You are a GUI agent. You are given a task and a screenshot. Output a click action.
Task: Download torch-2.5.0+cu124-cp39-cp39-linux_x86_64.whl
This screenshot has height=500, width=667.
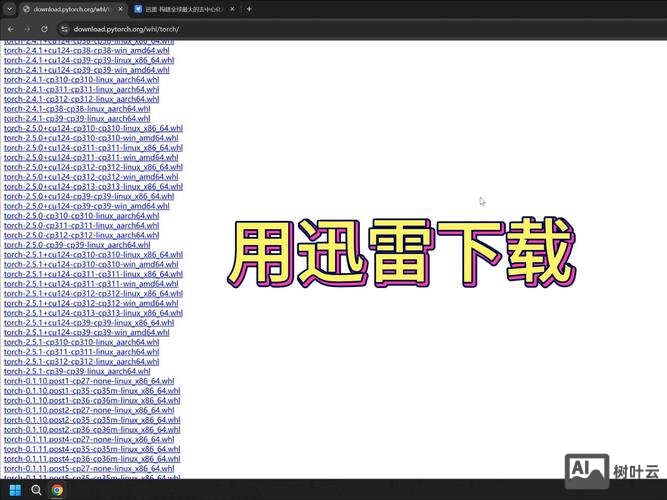pos(89,196)
